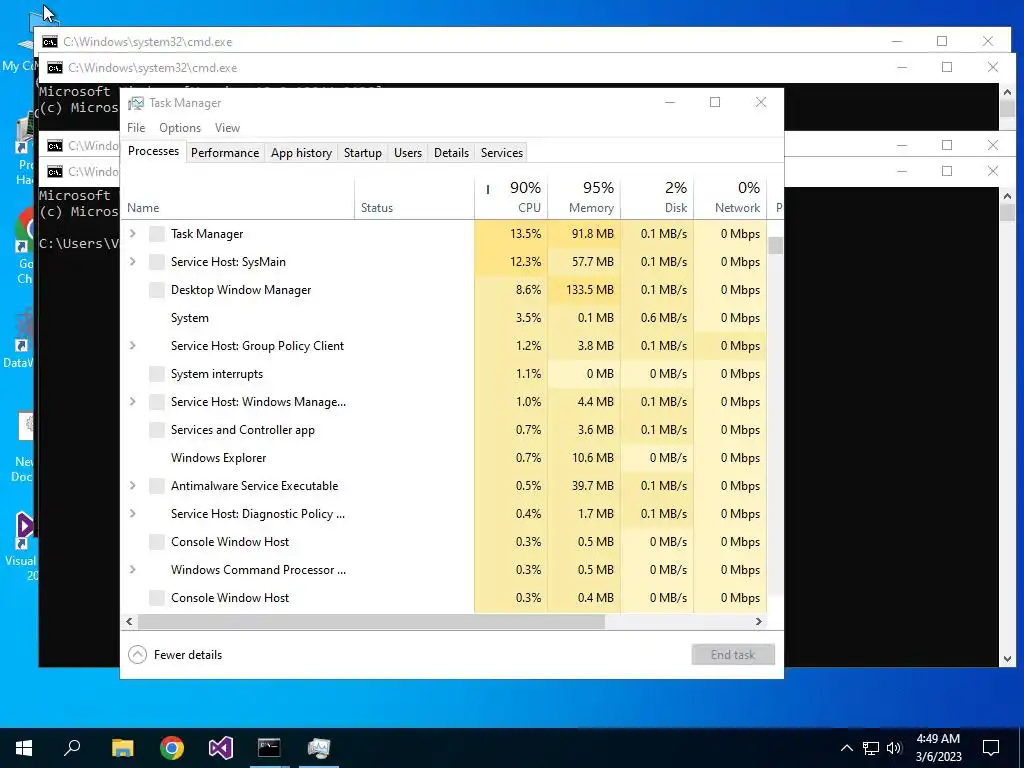Open the volume tray icon
Viewport: 1024px width, 768px height.
tap(895, 748)
